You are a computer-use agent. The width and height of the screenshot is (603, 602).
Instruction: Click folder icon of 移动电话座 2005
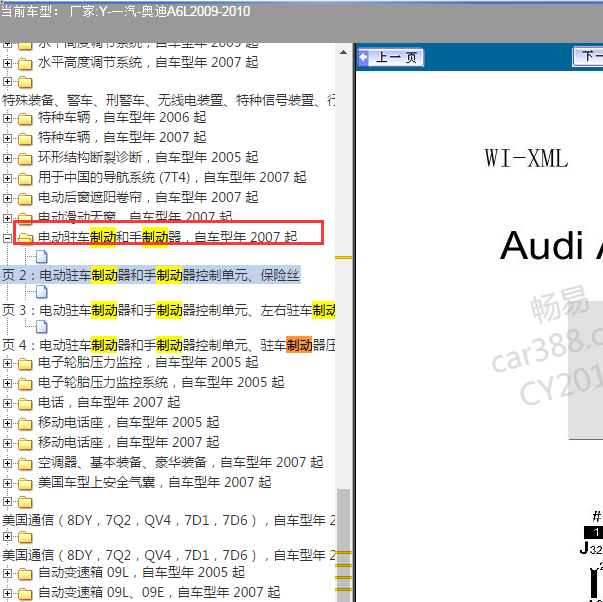point(25,423)
